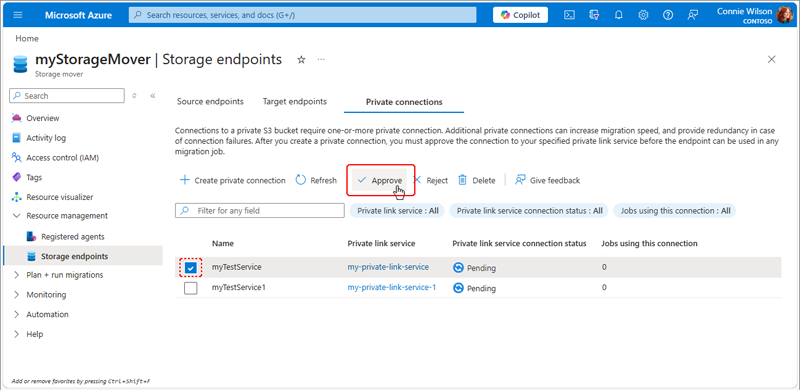800x390 pixels.
Task: Check the myTestService1 row checkbox
Action: click(x=190, y=288)
